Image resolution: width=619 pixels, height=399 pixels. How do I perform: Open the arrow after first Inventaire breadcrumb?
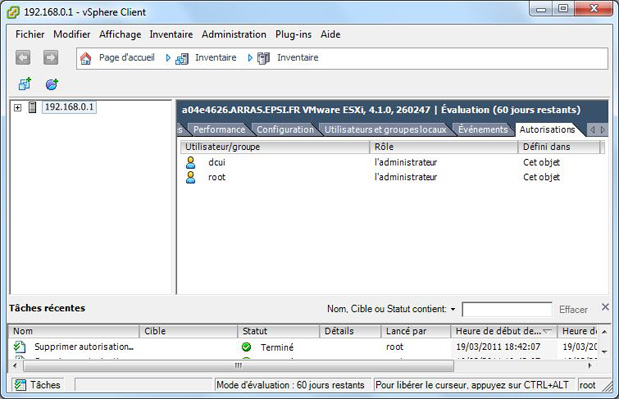(249, 58)
